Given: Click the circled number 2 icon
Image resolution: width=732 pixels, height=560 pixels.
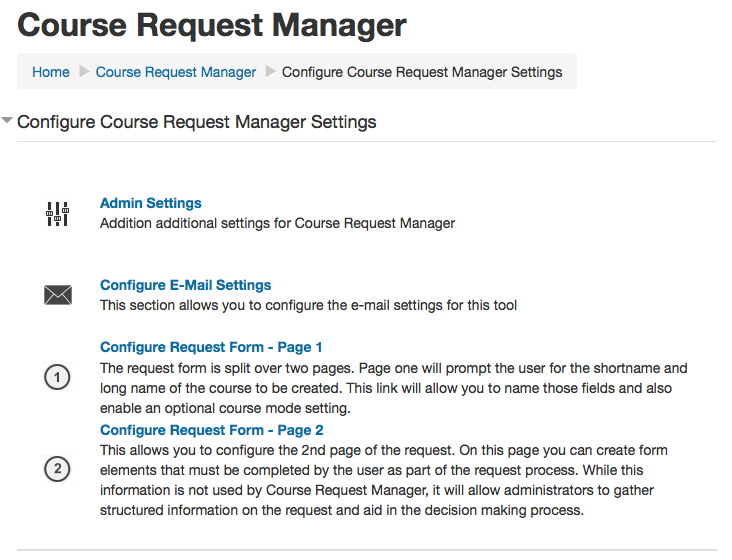Looking at the screenshot, I should tap(58, 469).
